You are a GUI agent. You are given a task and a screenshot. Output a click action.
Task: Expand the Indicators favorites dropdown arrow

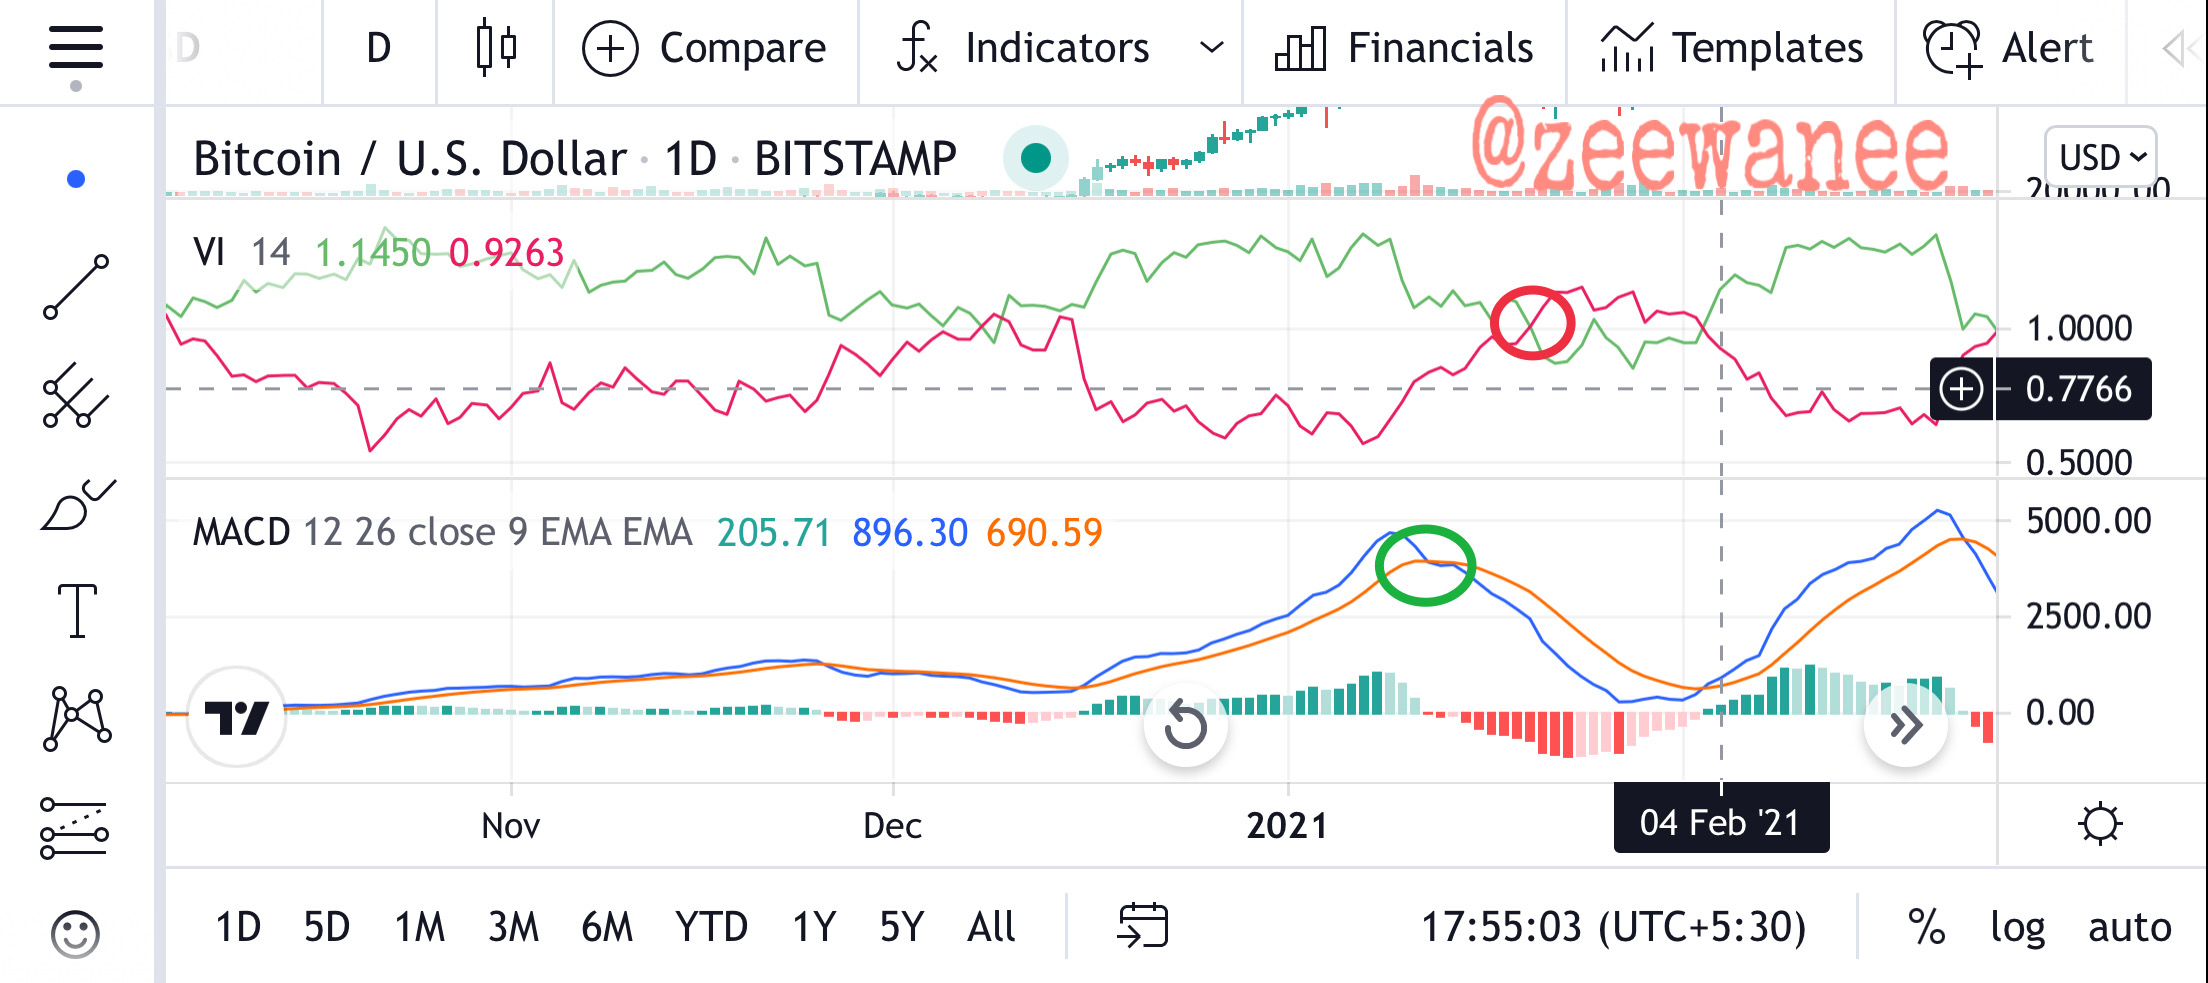[1211, 48]
